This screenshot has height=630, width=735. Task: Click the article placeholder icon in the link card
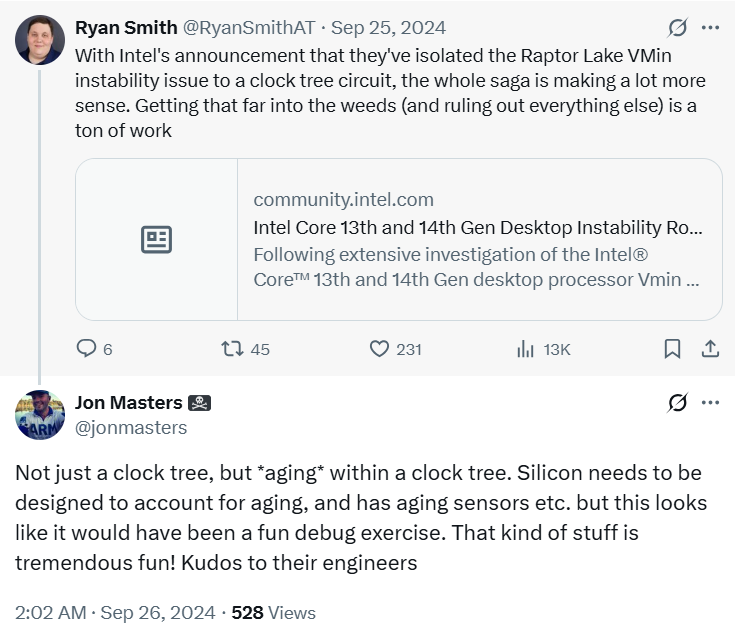click(x=157, y=240)
